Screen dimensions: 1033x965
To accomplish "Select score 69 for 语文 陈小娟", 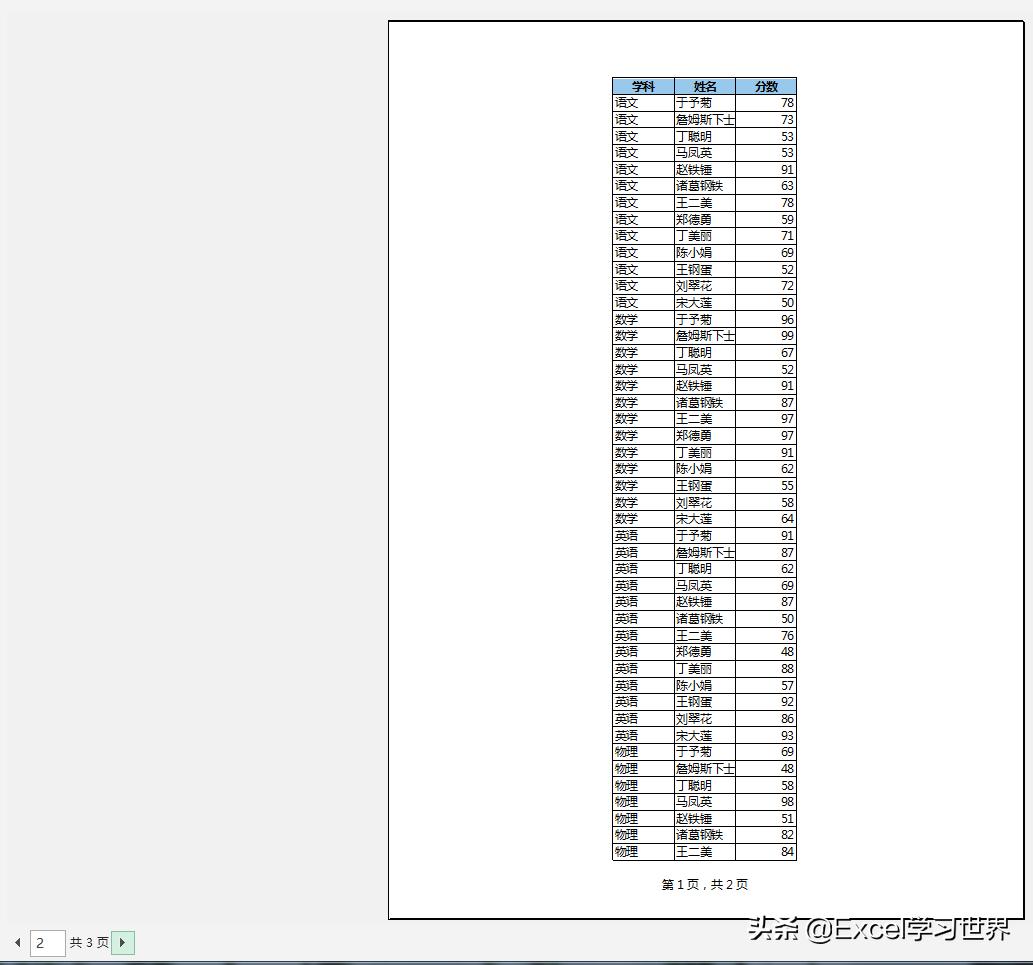I will [x=766, y=252].
